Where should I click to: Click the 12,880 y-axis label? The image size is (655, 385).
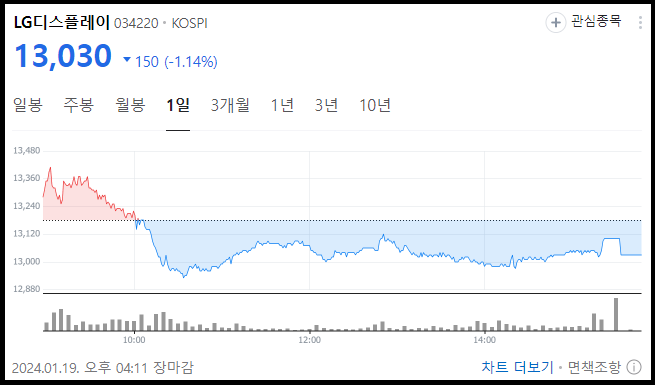click(27, 289)
